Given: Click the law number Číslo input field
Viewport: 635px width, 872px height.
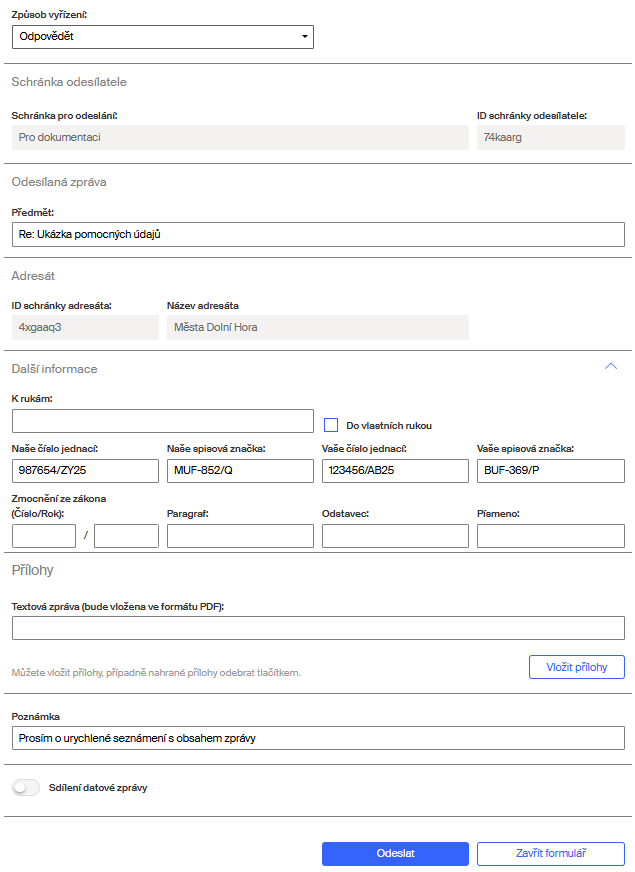Looking at the screenshot, I should 44,536.
